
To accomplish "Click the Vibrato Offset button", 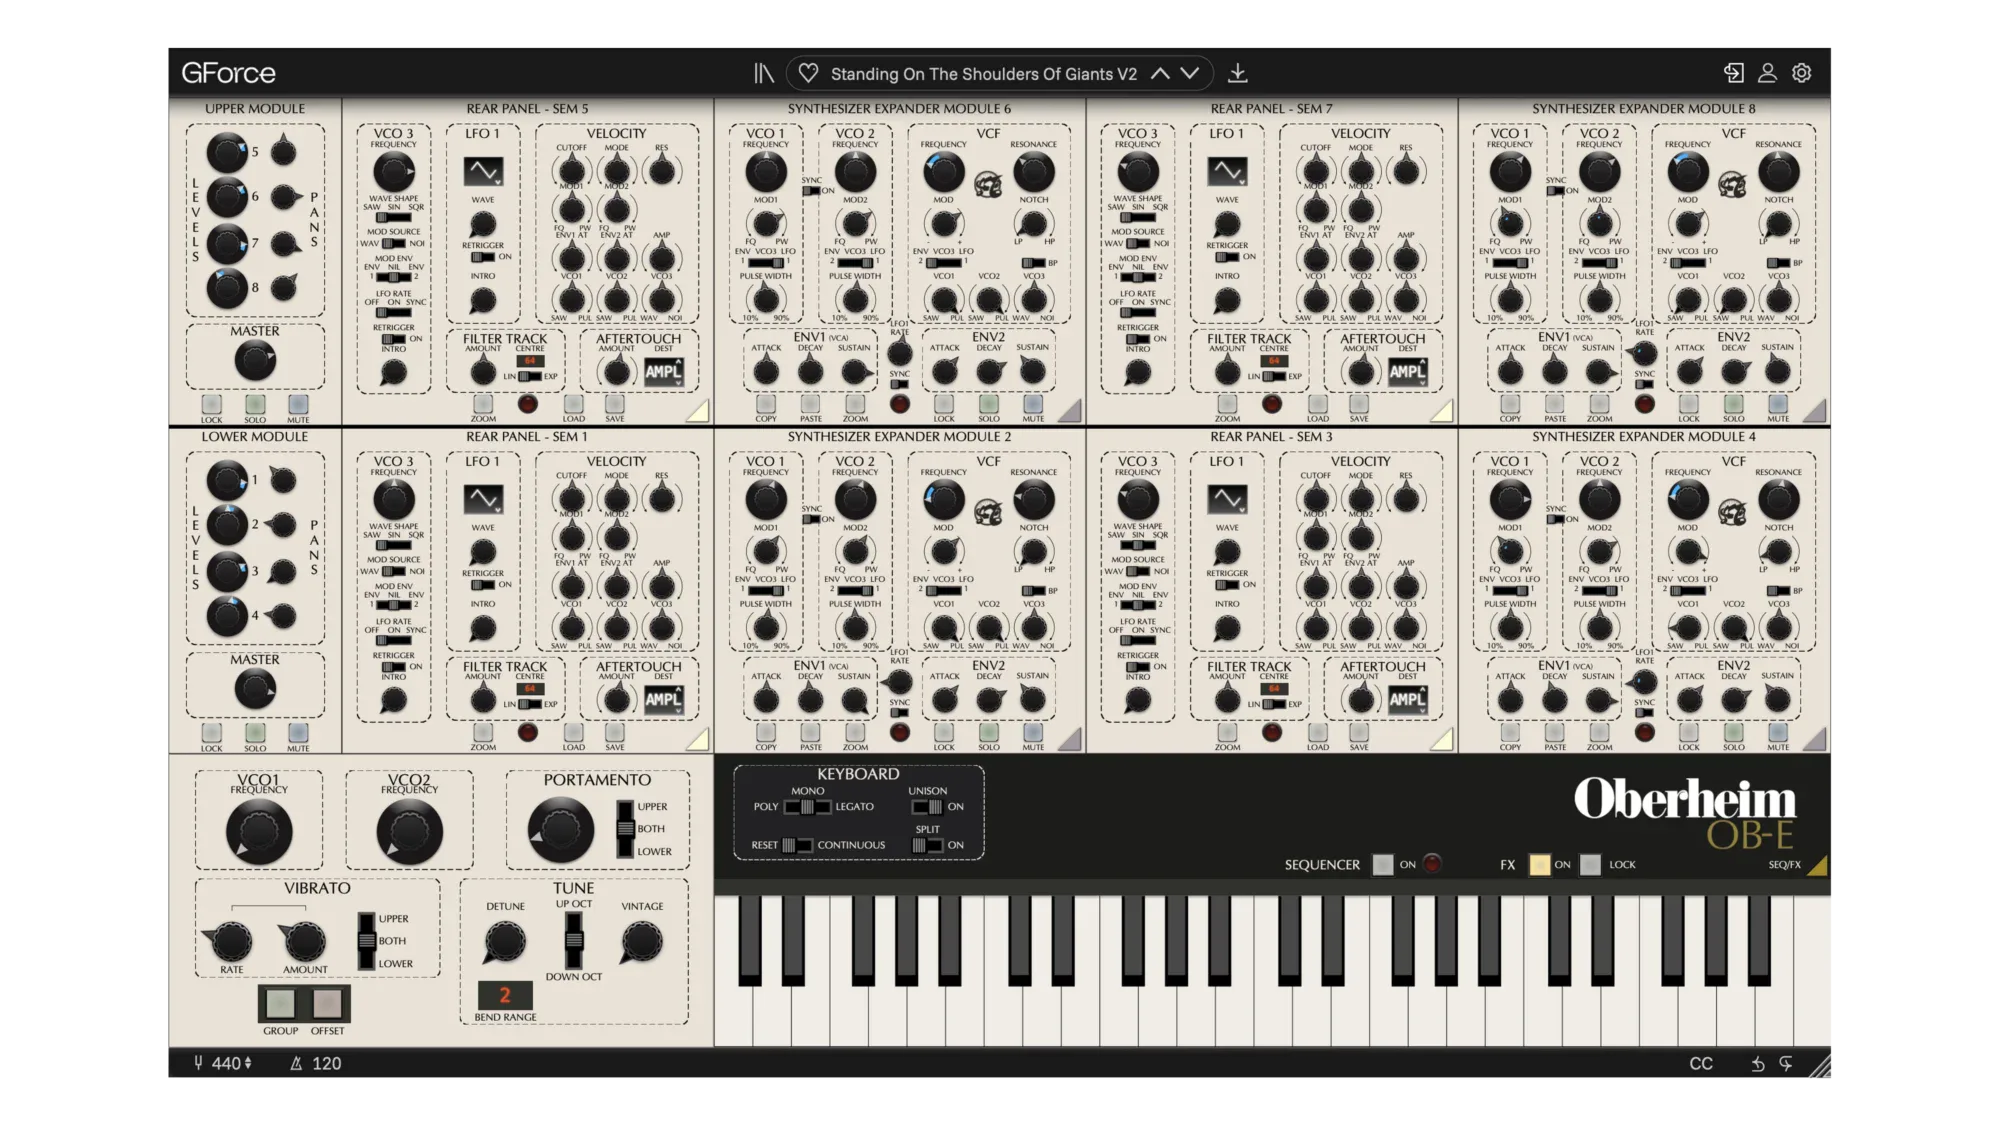I will point(327,1003).
